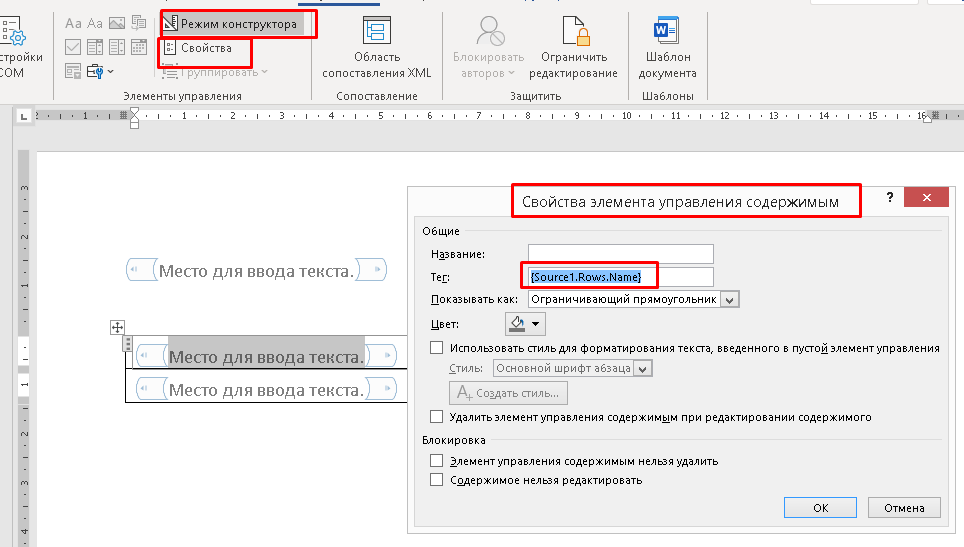Insert a picture content control
Viewport: 964px width, 547px height.
click(119, 23)
